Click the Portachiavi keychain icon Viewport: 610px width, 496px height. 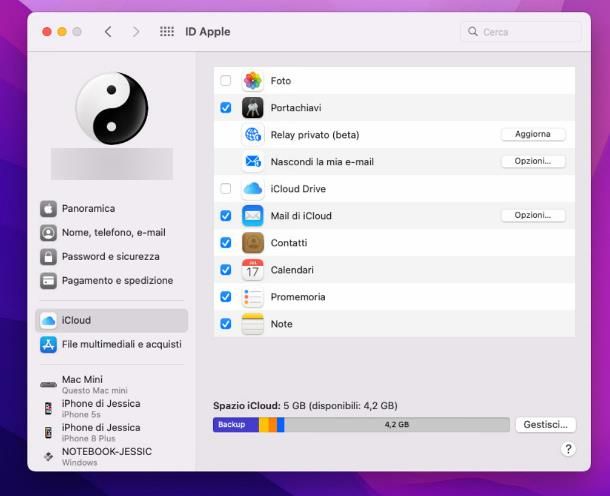click(252, 108)
